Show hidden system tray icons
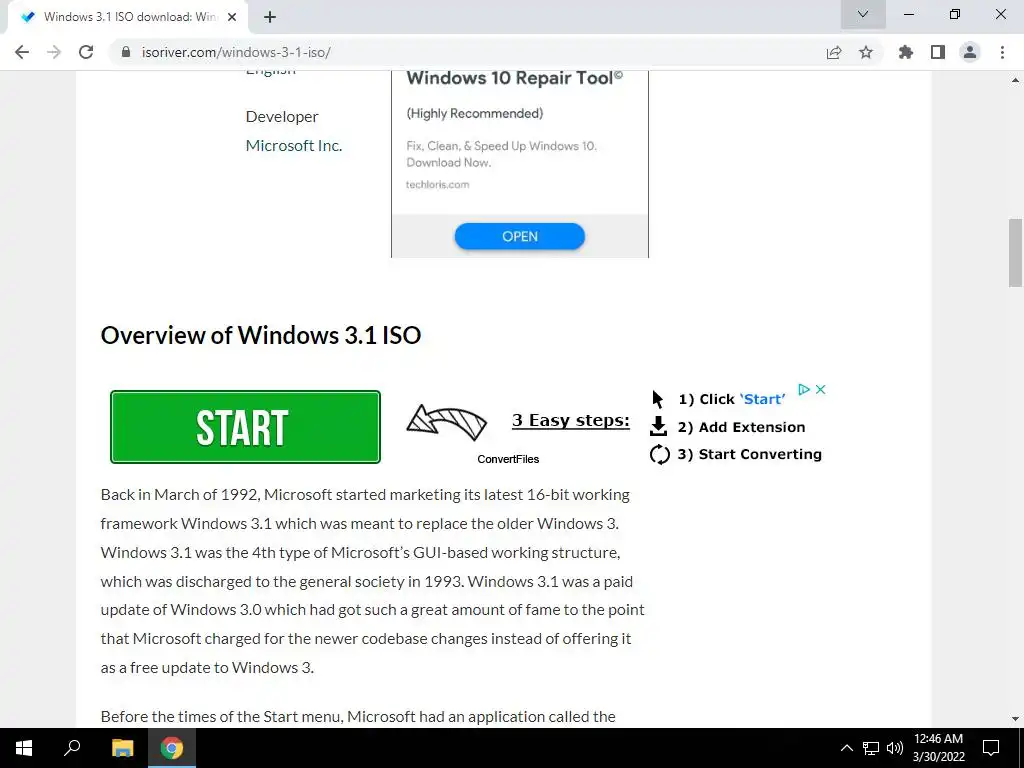 846,748
